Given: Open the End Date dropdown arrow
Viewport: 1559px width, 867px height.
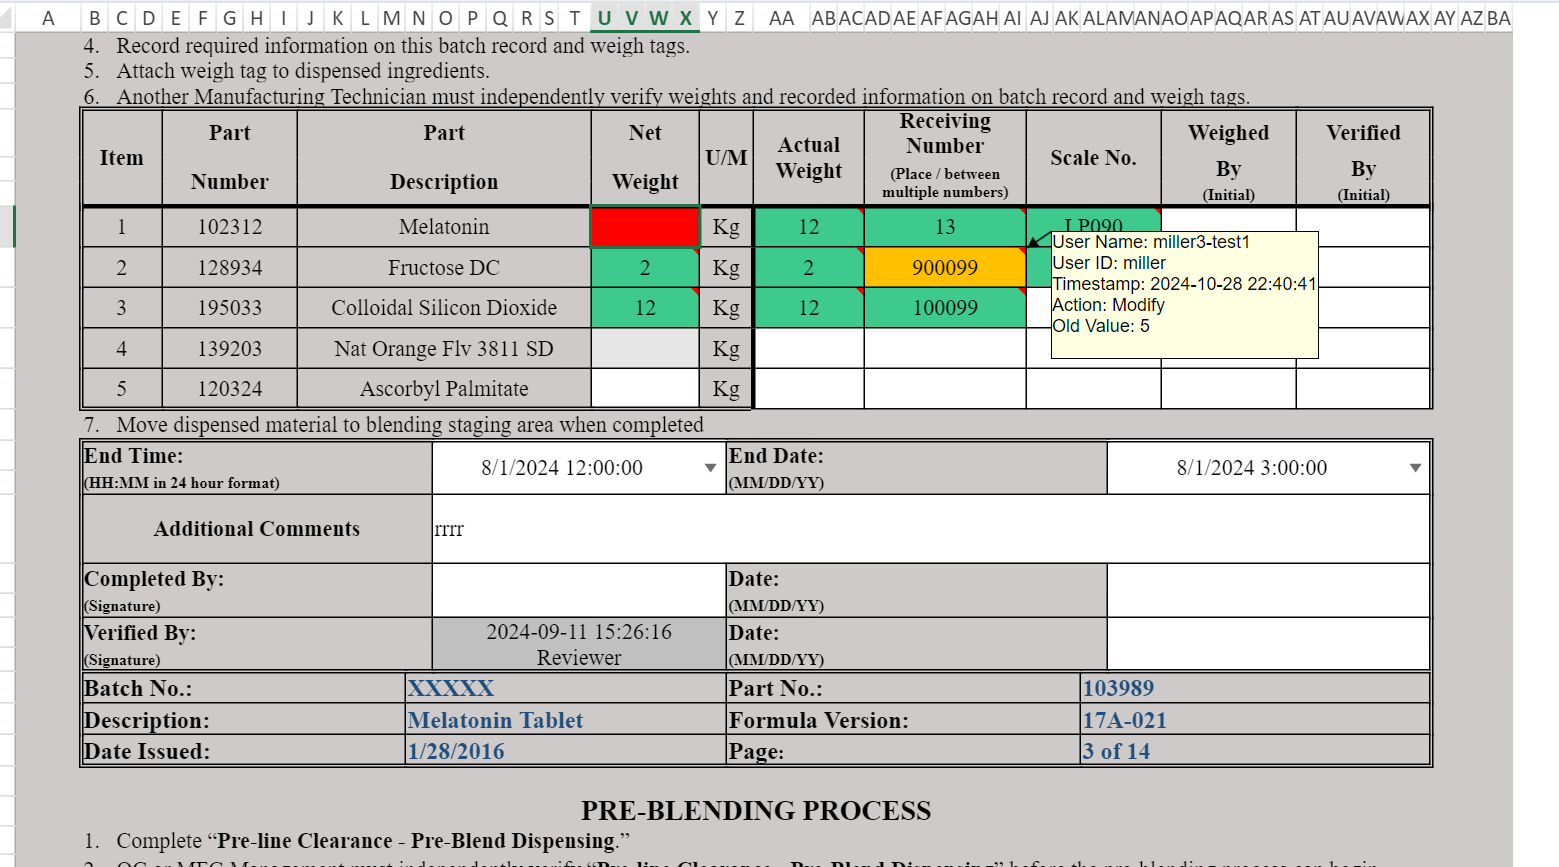Looking at the screenshot, I should 1415,468.
